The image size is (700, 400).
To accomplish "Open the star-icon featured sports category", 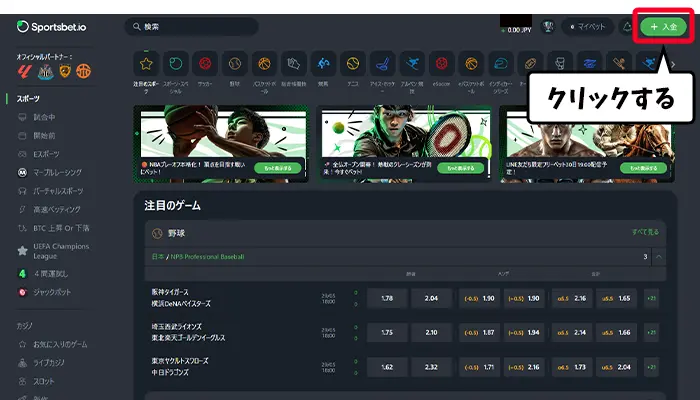I will [x=146, y=64].
